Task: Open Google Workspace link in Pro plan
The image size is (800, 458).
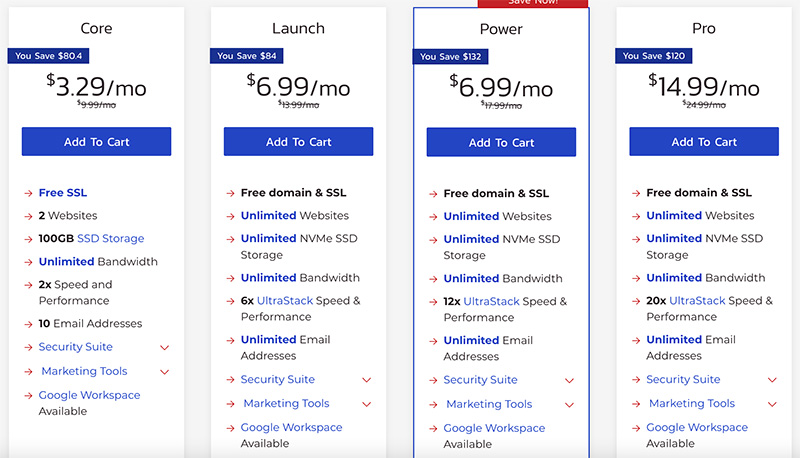Action: click(x=697, y=427)
